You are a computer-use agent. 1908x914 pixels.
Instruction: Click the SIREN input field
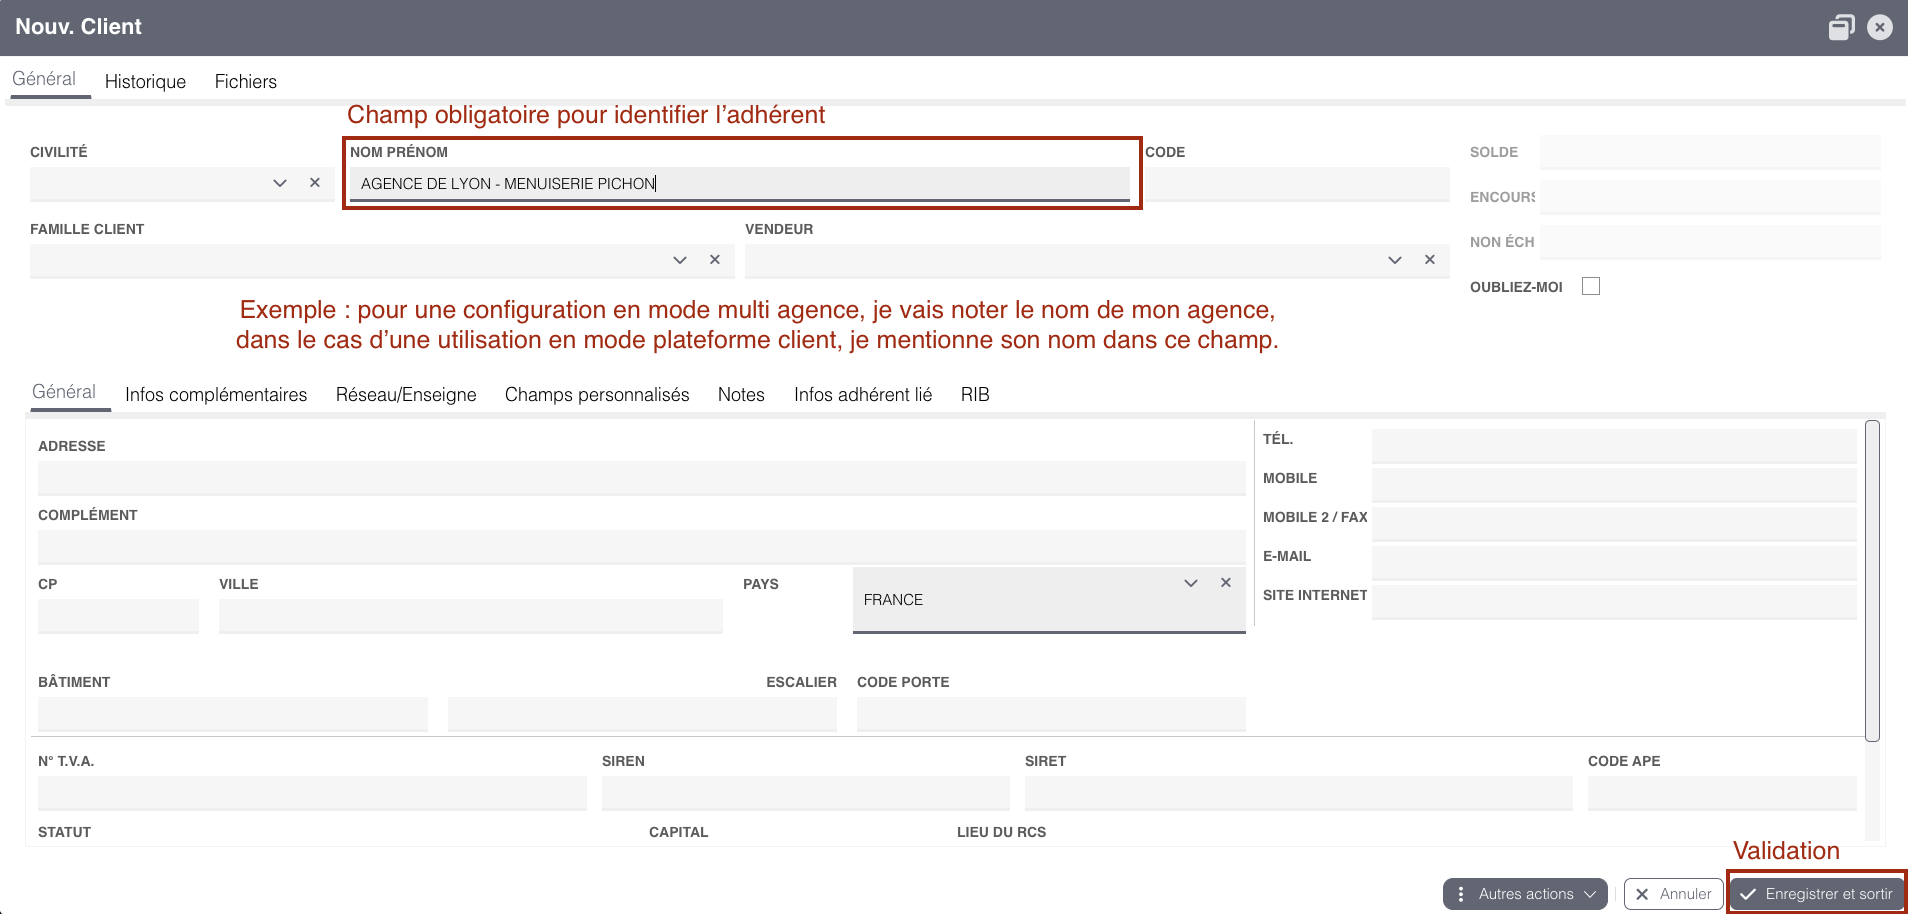(806, 793)
